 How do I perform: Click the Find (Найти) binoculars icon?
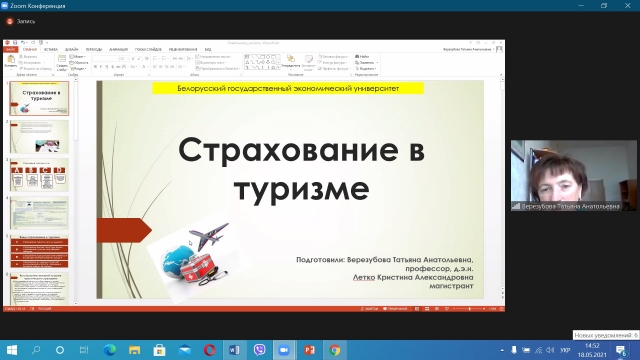[x=357, y=56]
